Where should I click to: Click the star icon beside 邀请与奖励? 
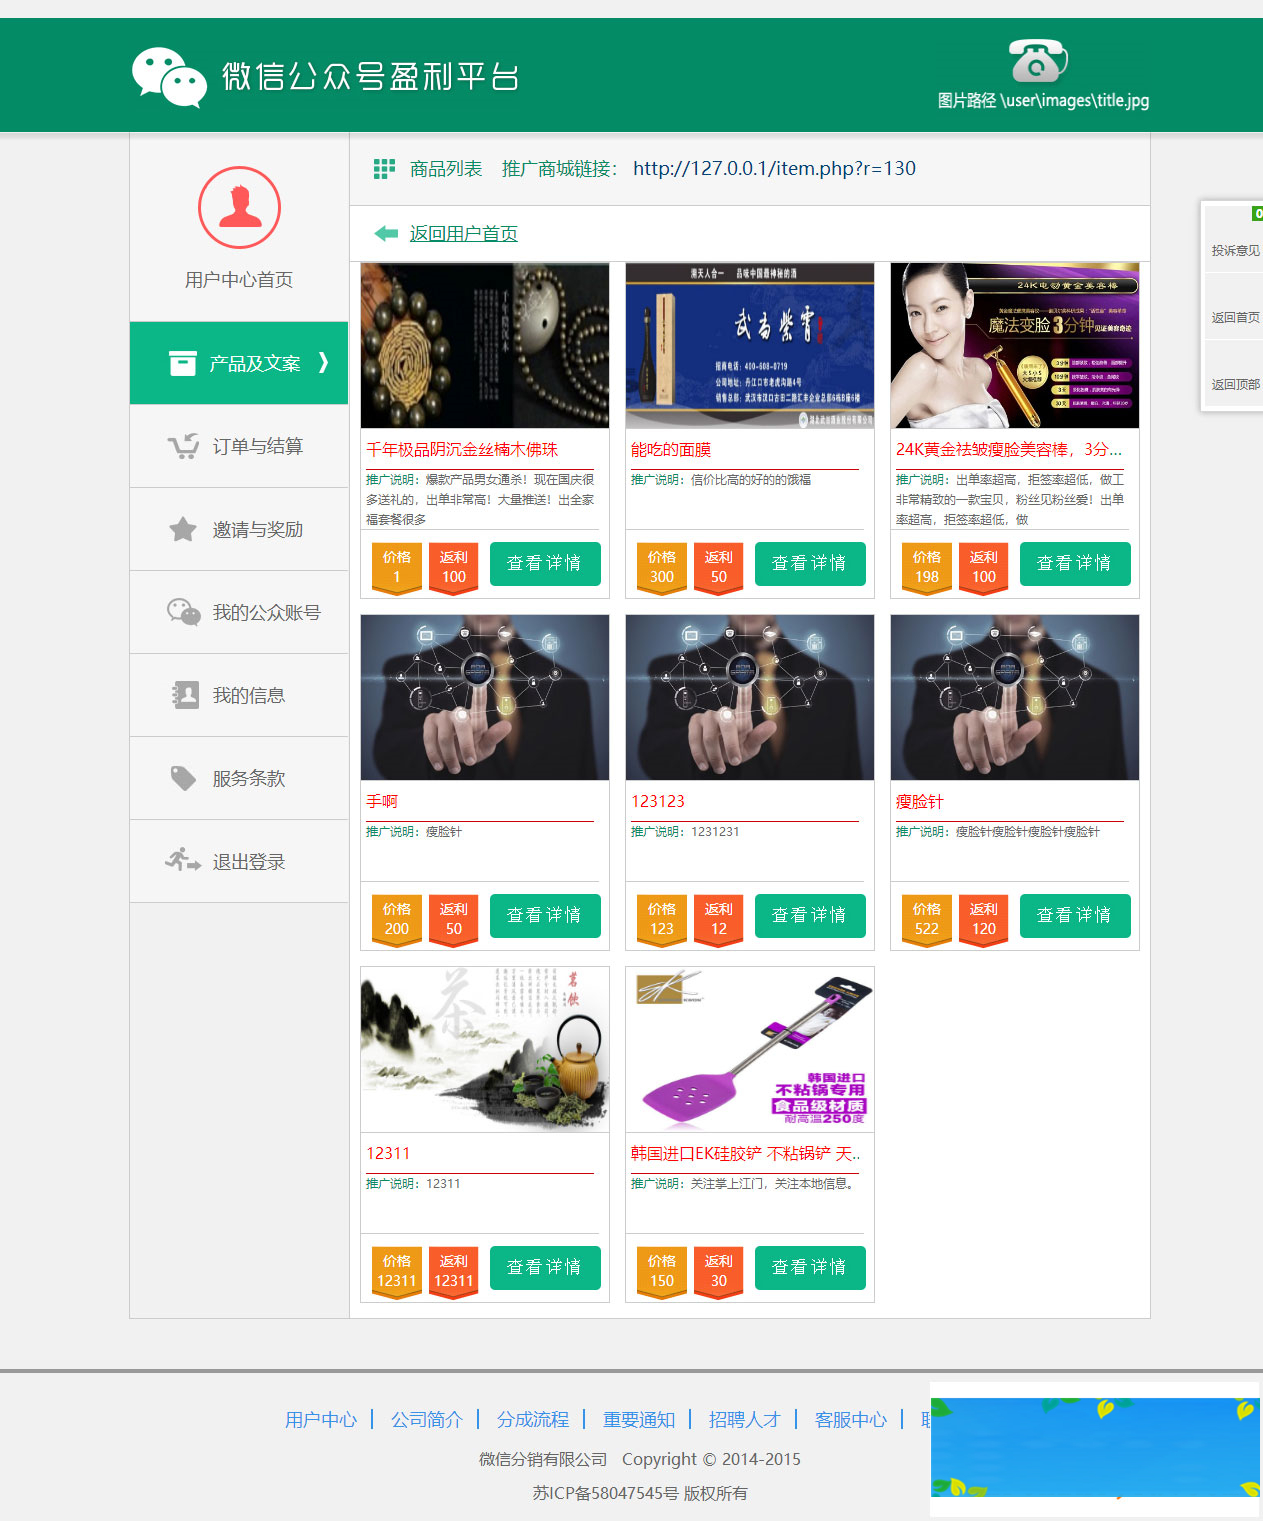click(x=183, y=529)
